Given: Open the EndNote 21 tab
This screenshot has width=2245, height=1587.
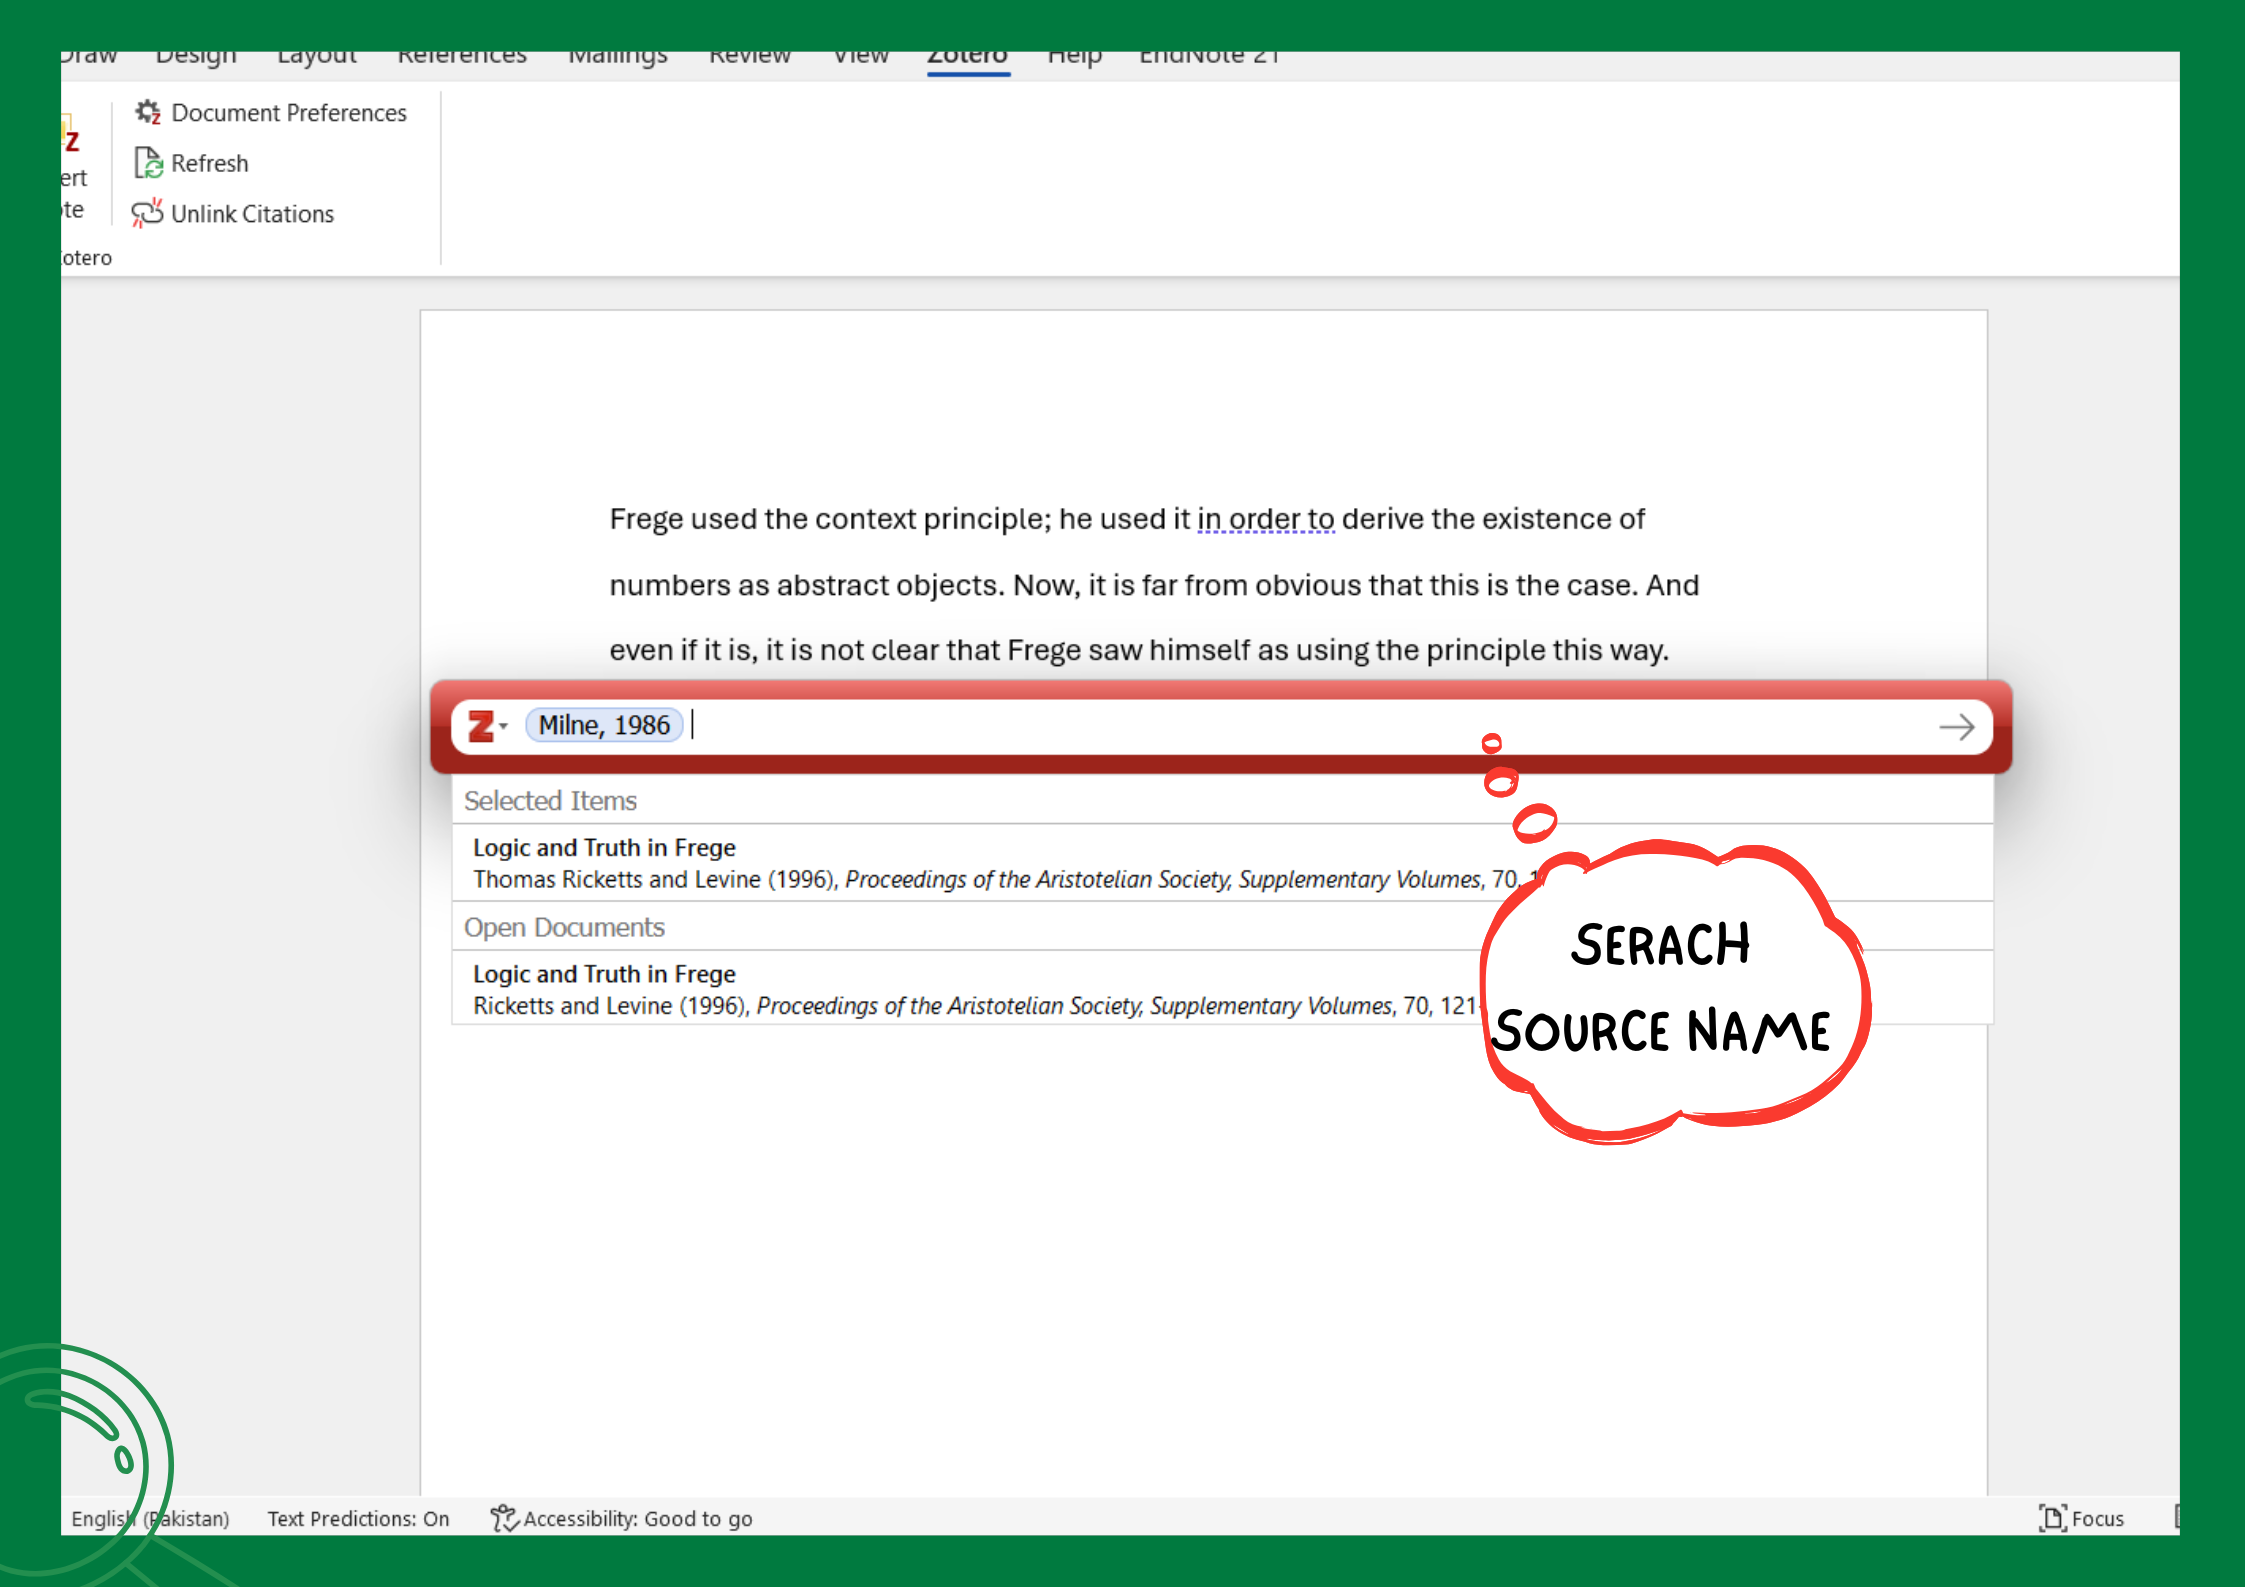Looking at the screenshot, I should [x=1209, y=55].
